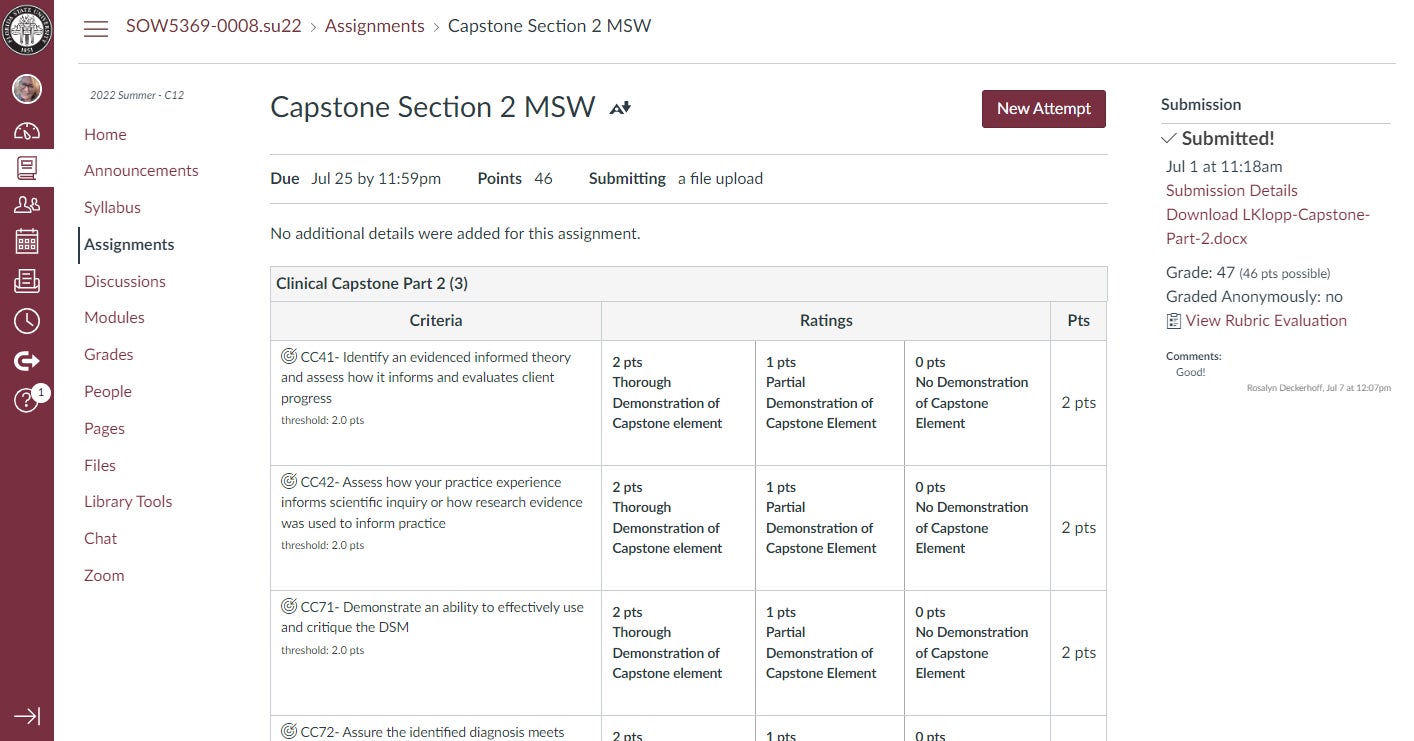Click the outcome target icon beside CC41
This screenshot has width=1414, height=741.
(x=289, y=356)
